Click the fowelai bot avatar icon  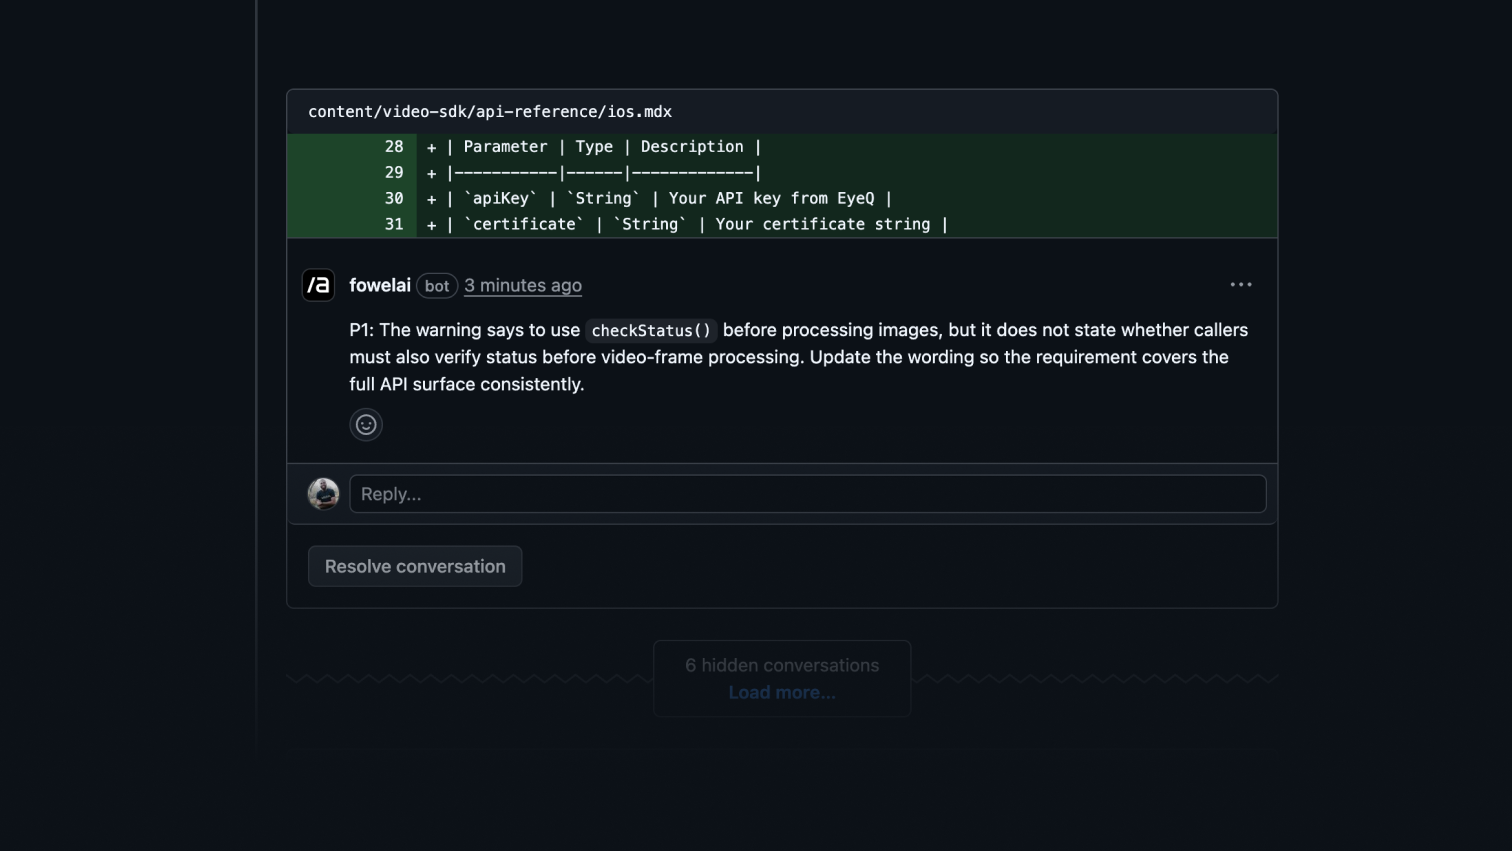tap(318, 285)
